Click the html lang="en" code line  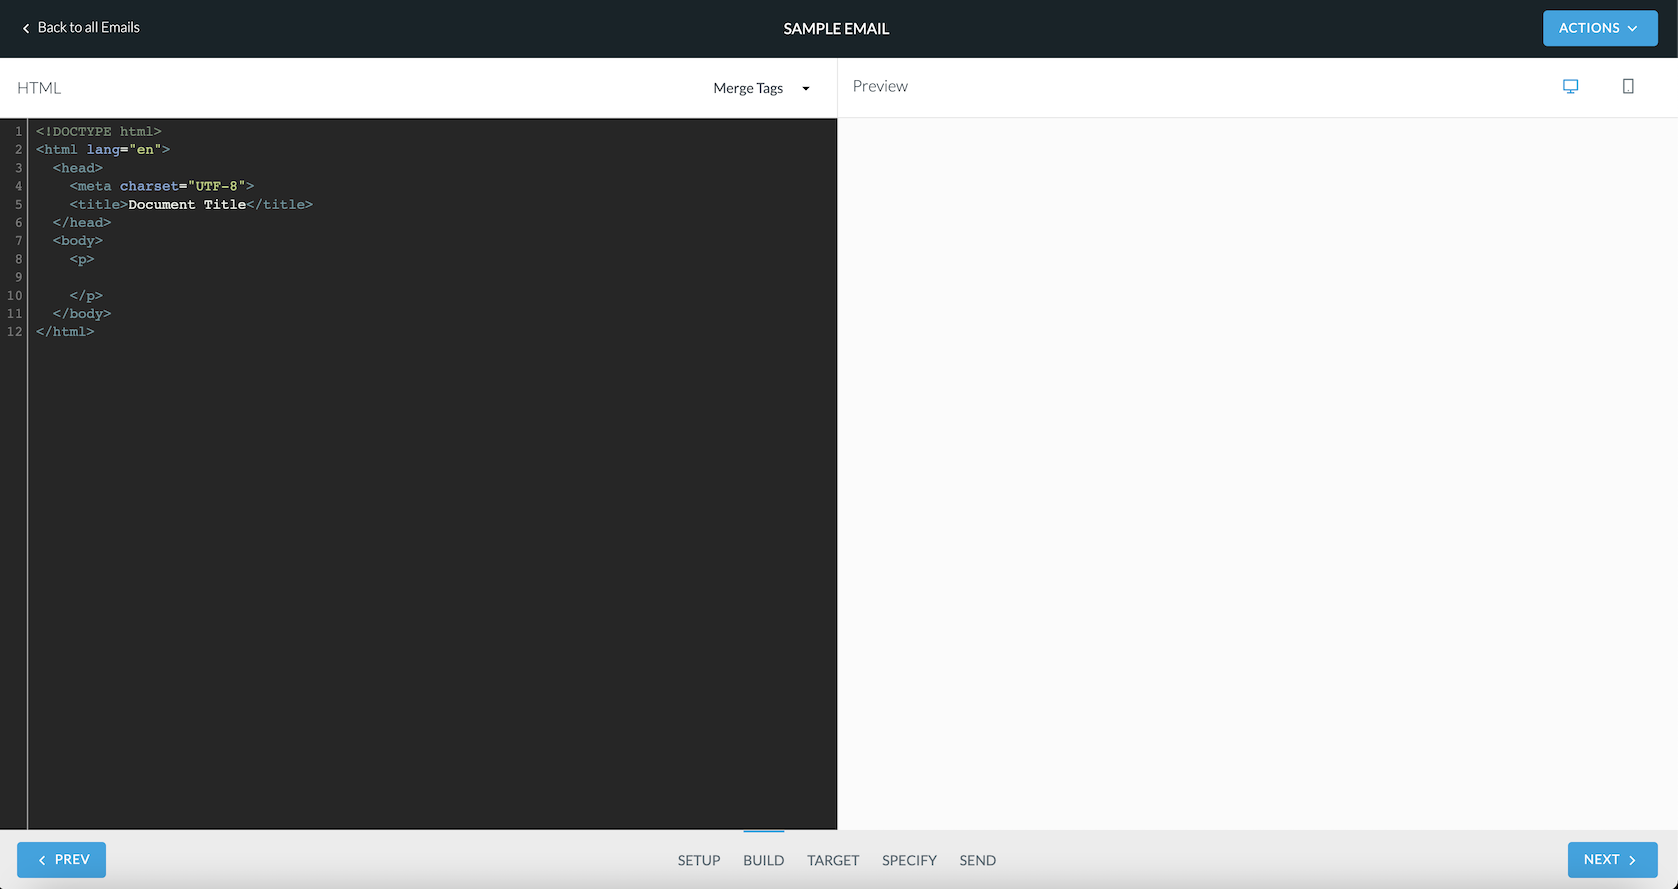tap(103, 150)
